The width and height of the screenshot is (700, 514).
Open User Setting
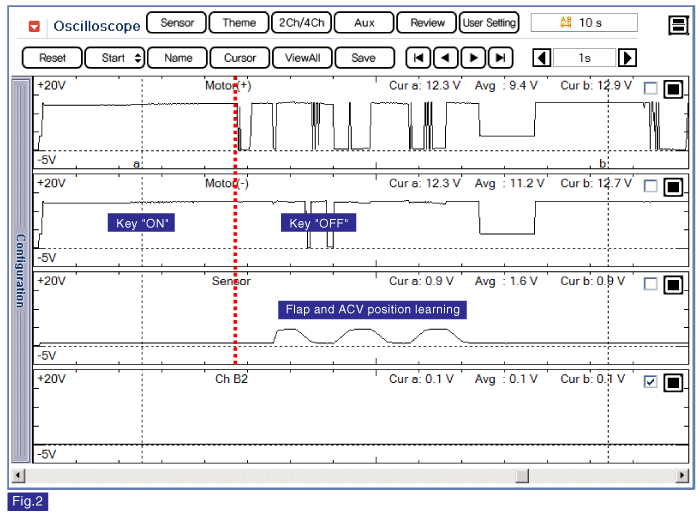(489, 23)
